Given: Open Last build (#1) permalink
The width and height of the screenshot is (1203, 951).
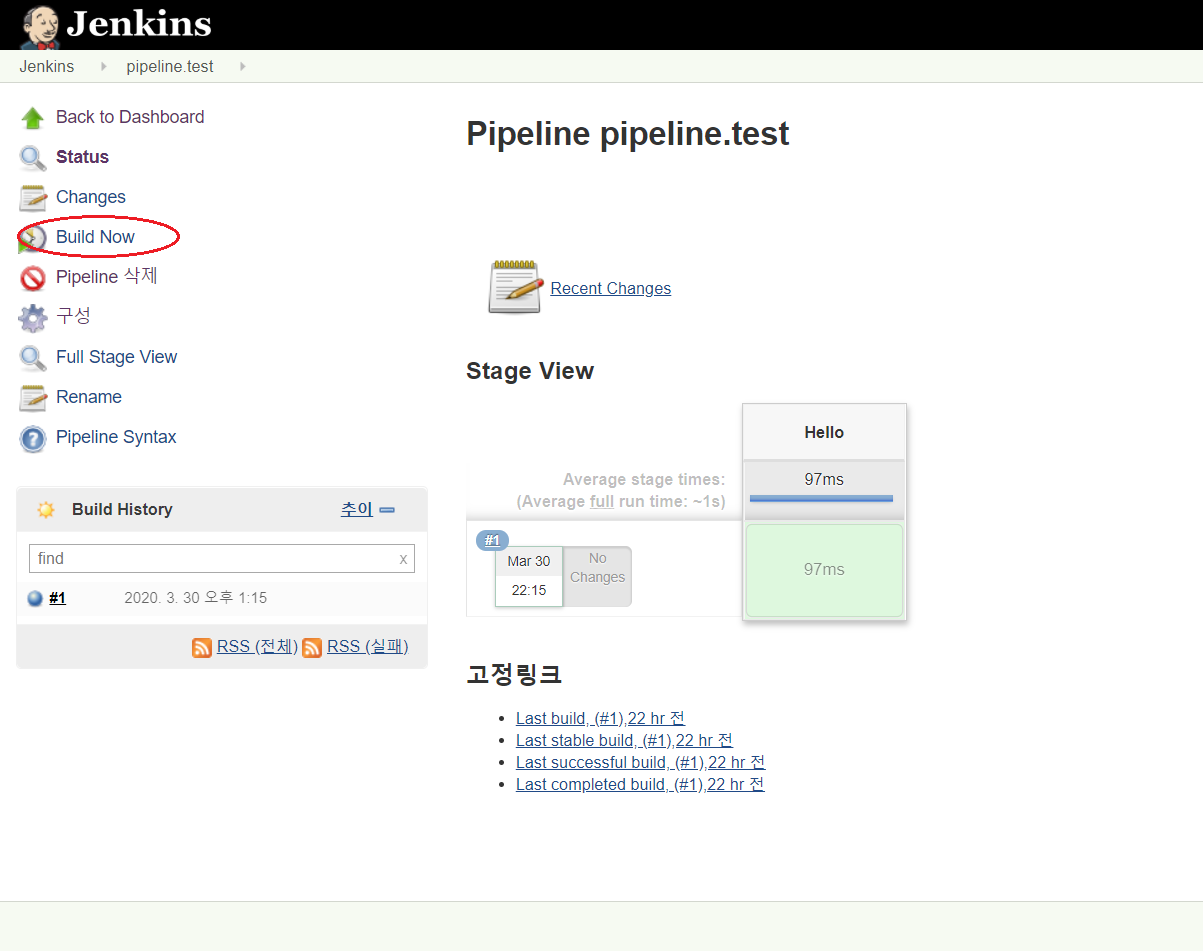Looking at the screenshot, I should 600,718.
